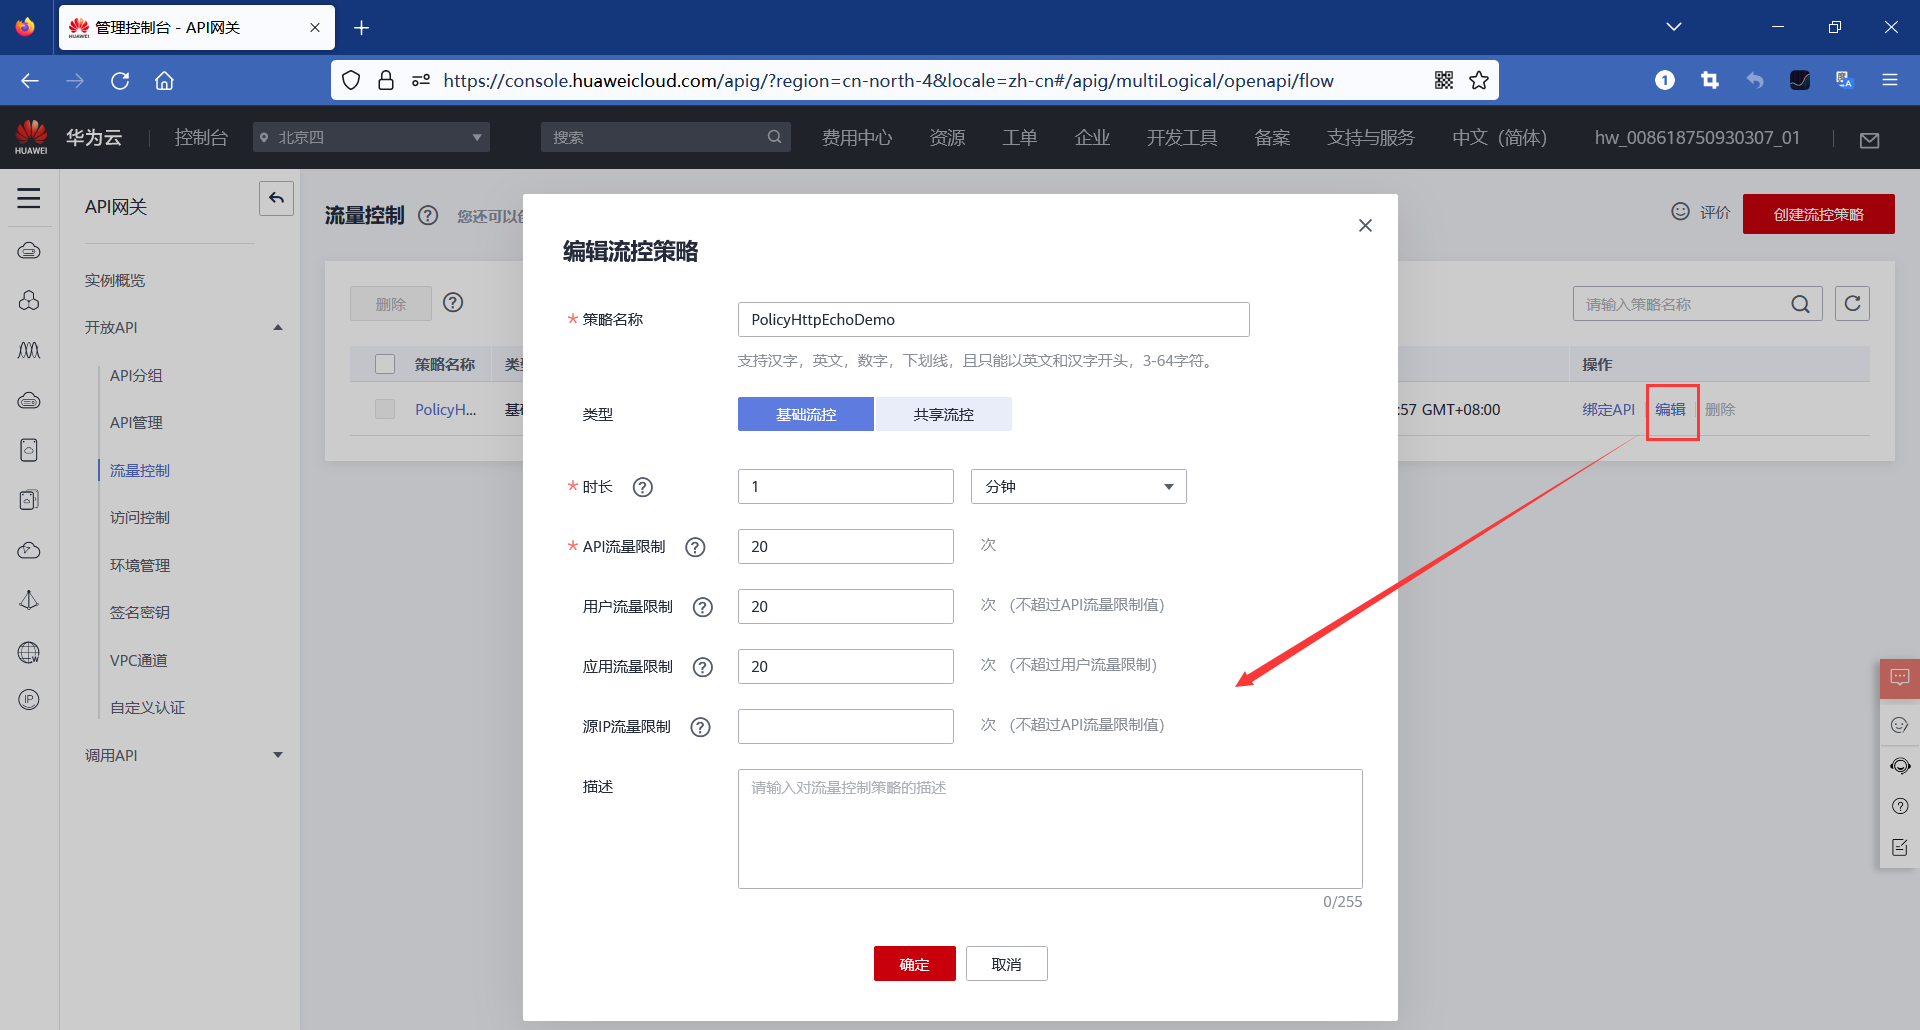Open the messages mail icon
1920x1030 pixels.
click(1869, 140)
